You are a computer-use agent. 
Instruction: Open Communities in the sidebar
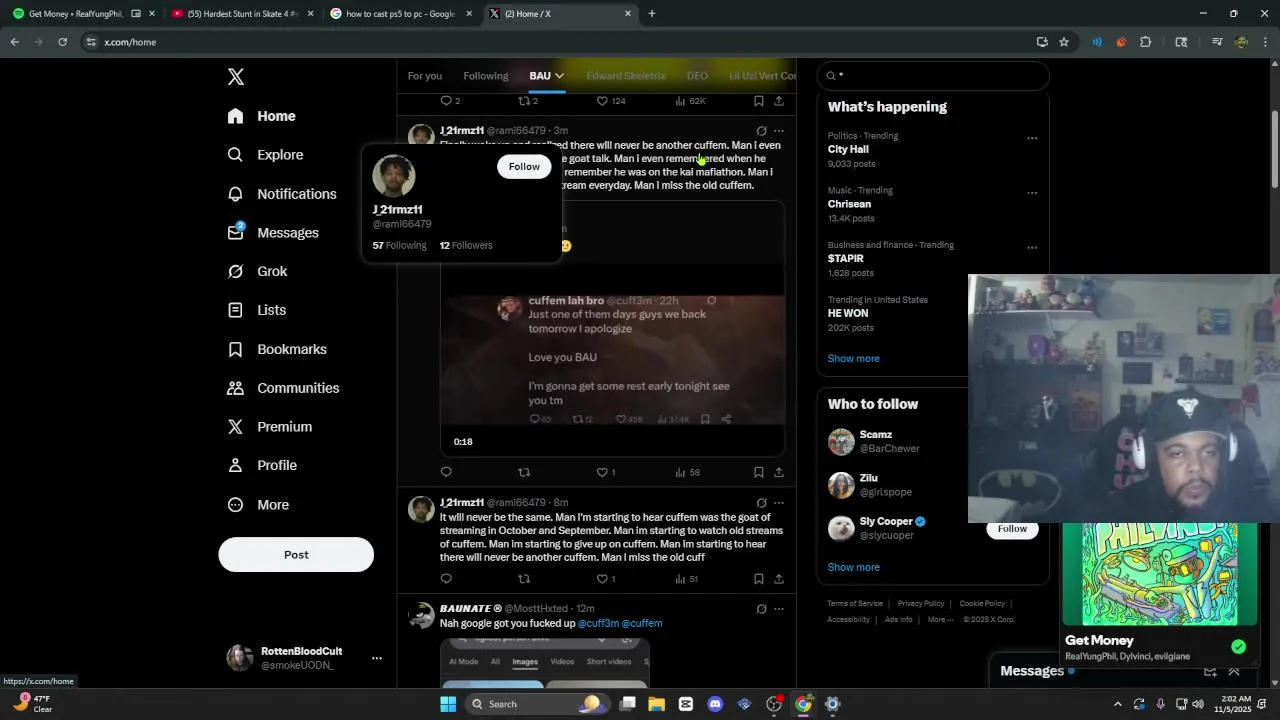click(283, 388)
